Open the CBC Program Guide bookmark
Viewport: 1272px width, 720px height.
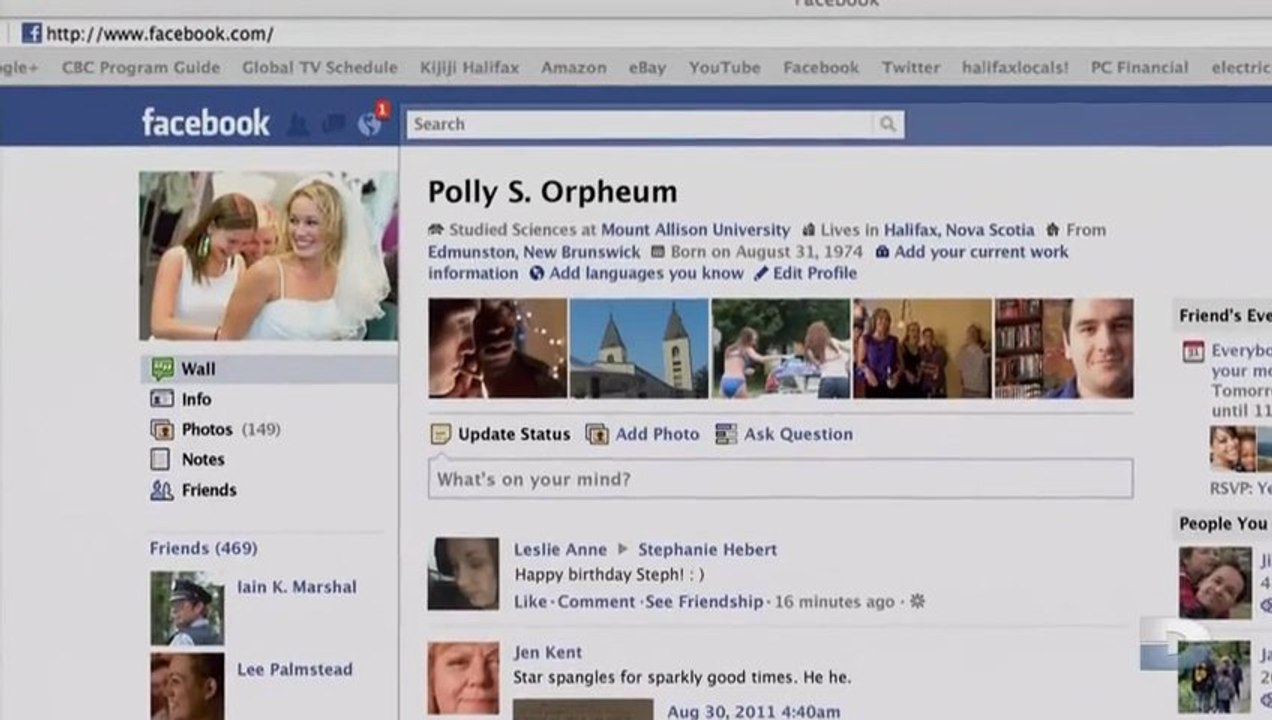(x=141, y=68)
